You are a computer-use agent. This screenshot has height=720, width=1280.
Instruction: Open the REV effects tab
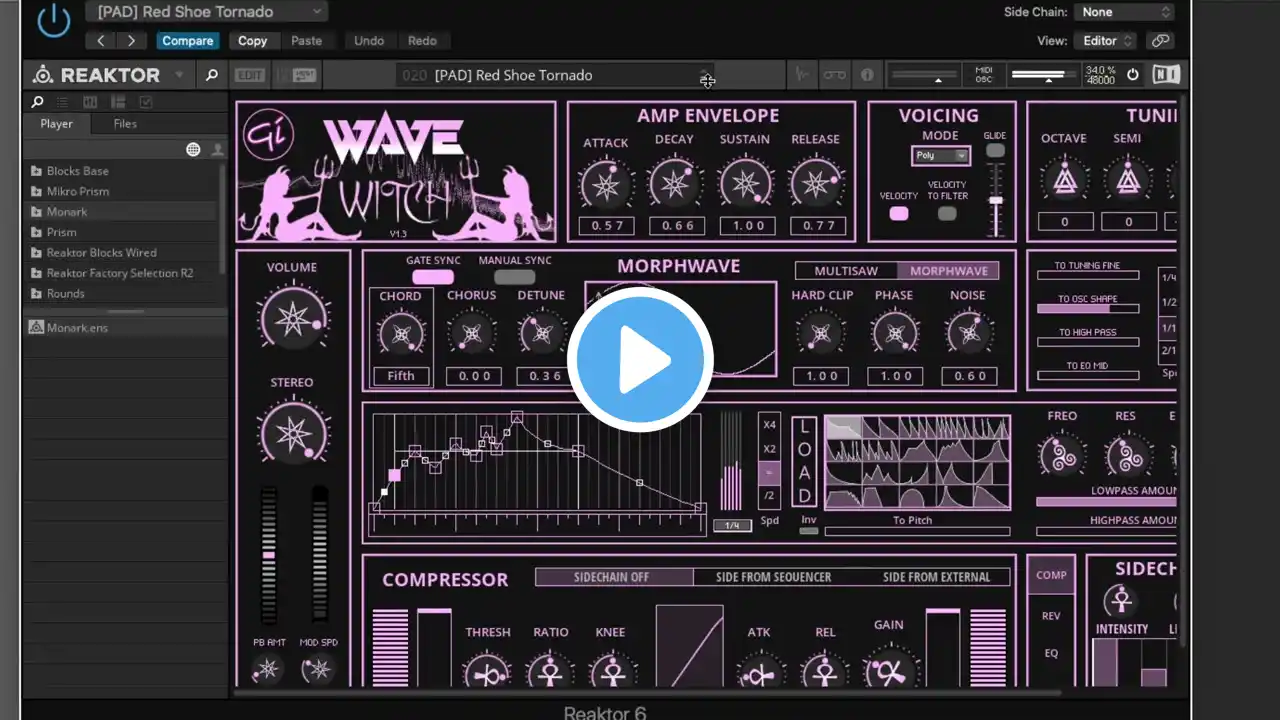[x=1051, y=615]
